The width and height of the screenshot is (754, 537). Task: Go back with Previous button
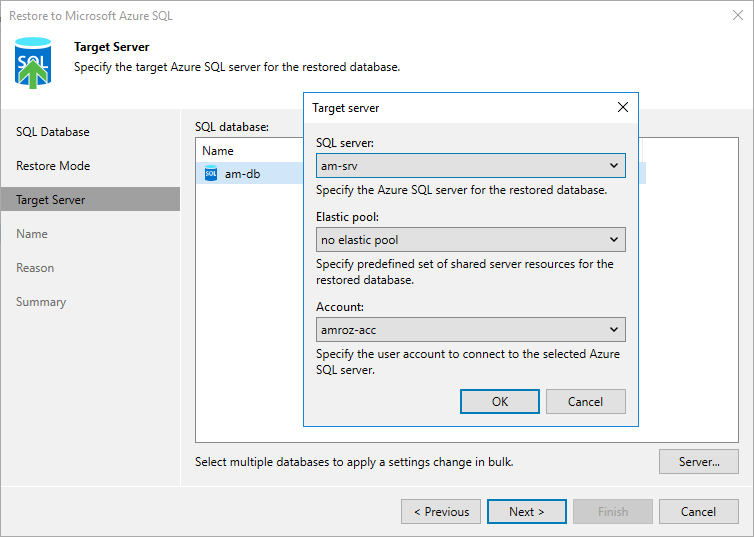(440, 512)
